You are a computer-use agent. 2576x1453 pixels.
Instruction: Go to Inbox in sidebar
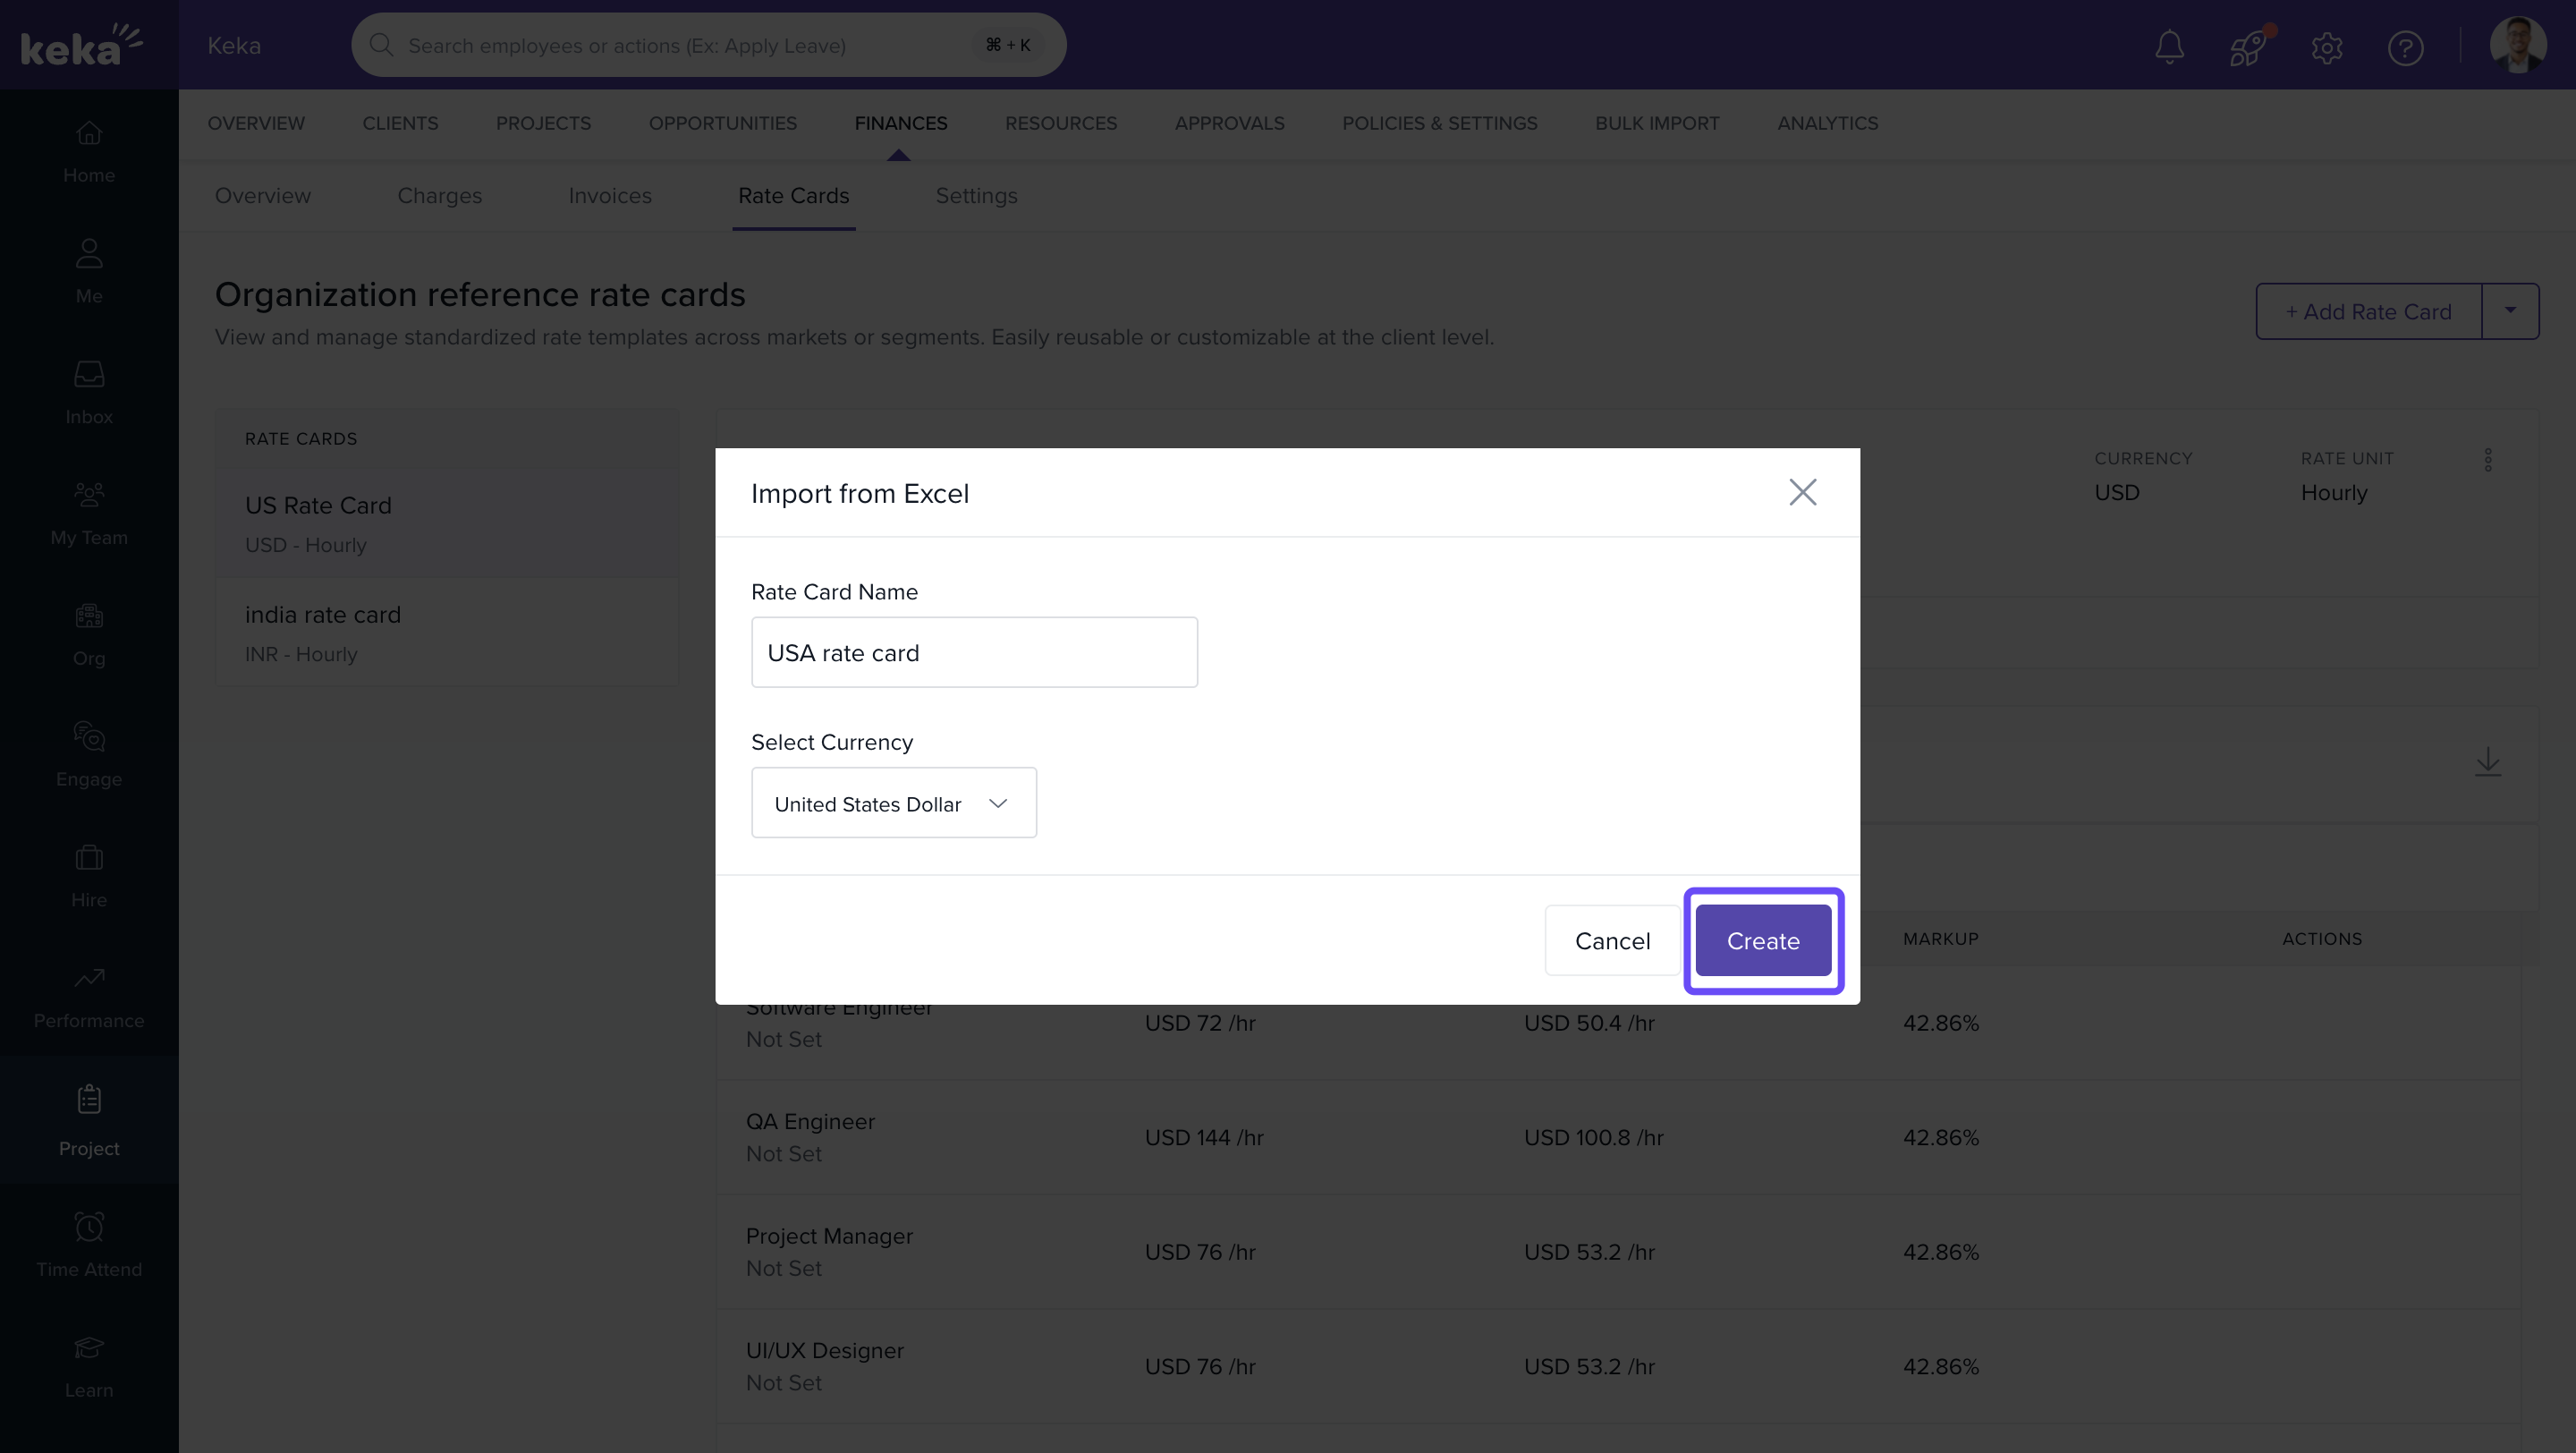[89, 392]
